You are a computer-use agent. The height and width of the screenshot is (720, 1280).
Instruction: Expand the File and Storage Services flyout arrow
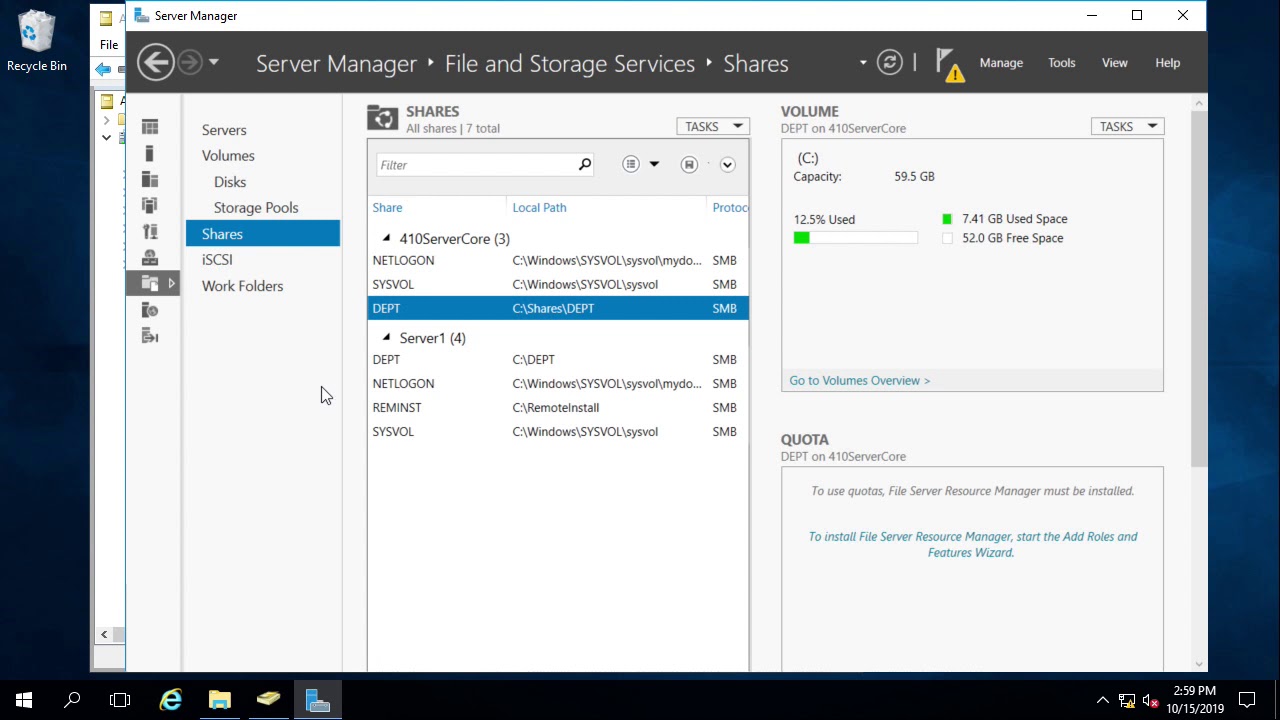point(172,284)
